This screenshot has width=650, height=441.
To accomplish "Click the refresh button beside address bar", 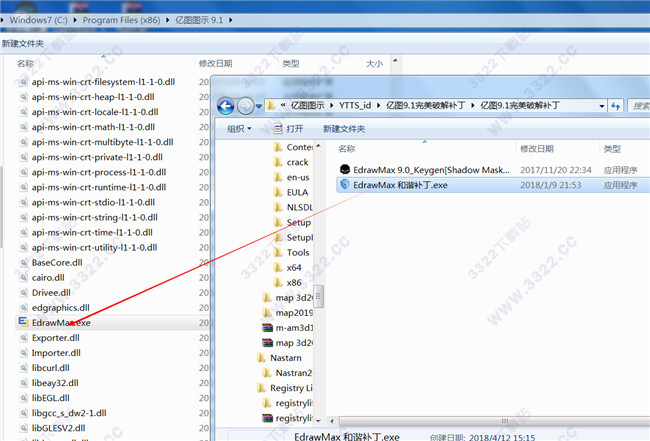I will click(616, 106).
